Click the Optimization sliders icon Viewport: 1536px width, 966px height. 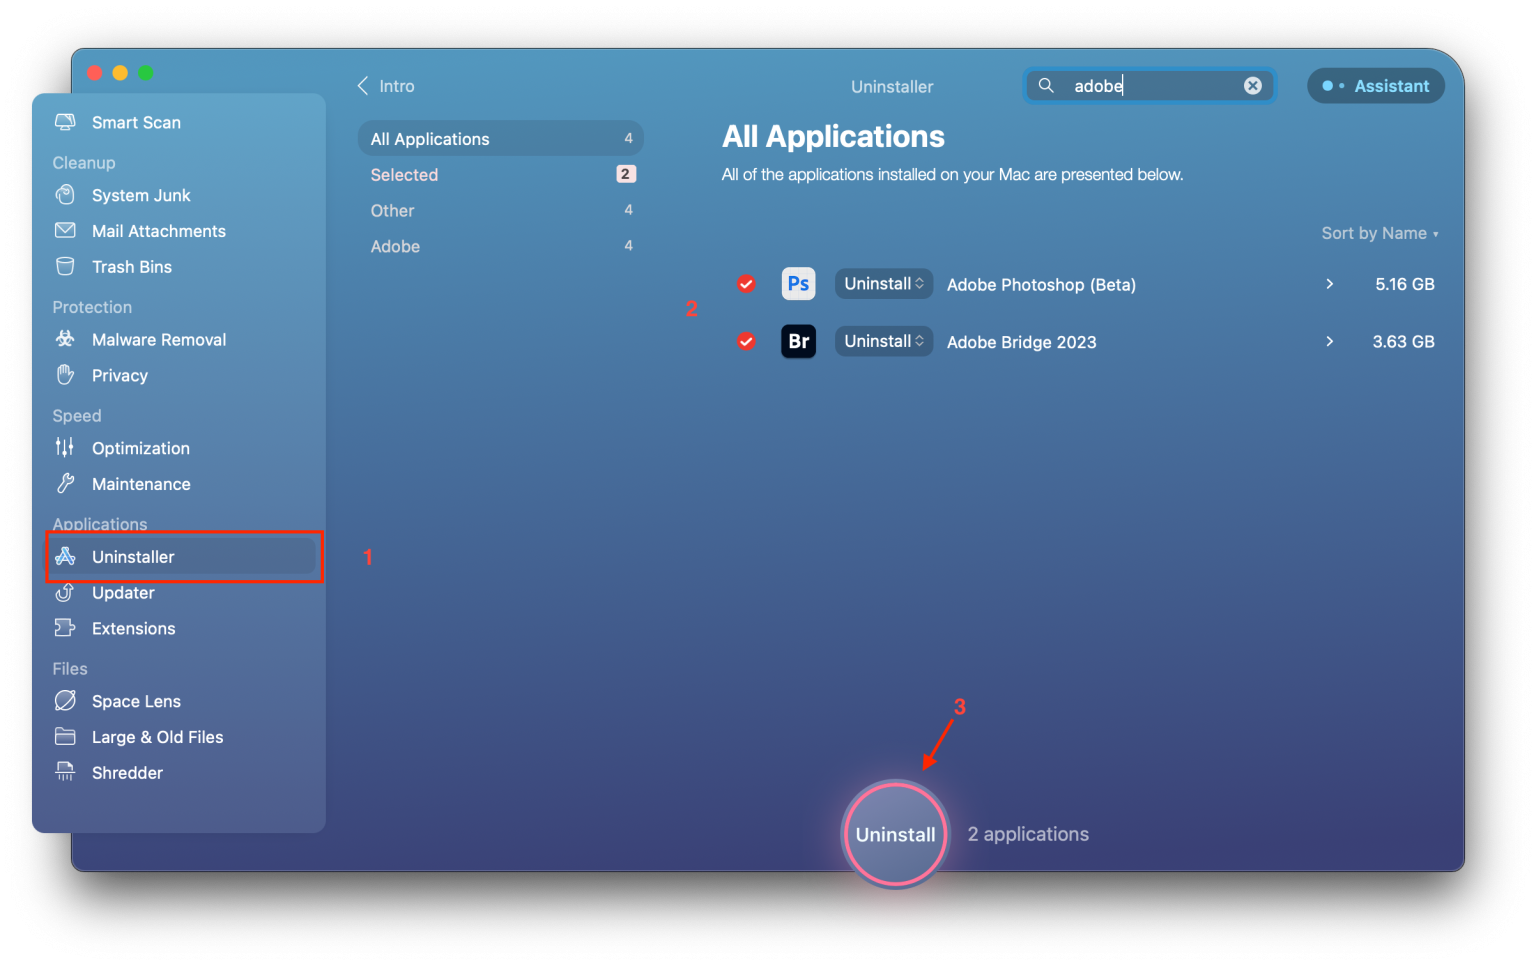[x=65, y=448]
